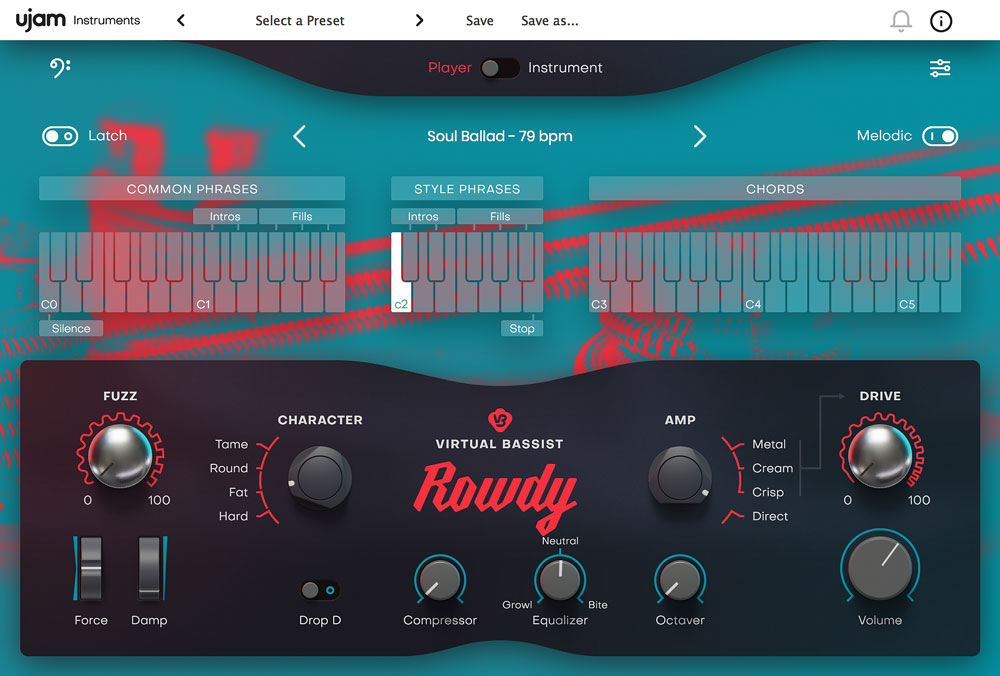This screenshot has width=1000, height=676.
Task: Play the C0 key
Action: pos(49,297)
